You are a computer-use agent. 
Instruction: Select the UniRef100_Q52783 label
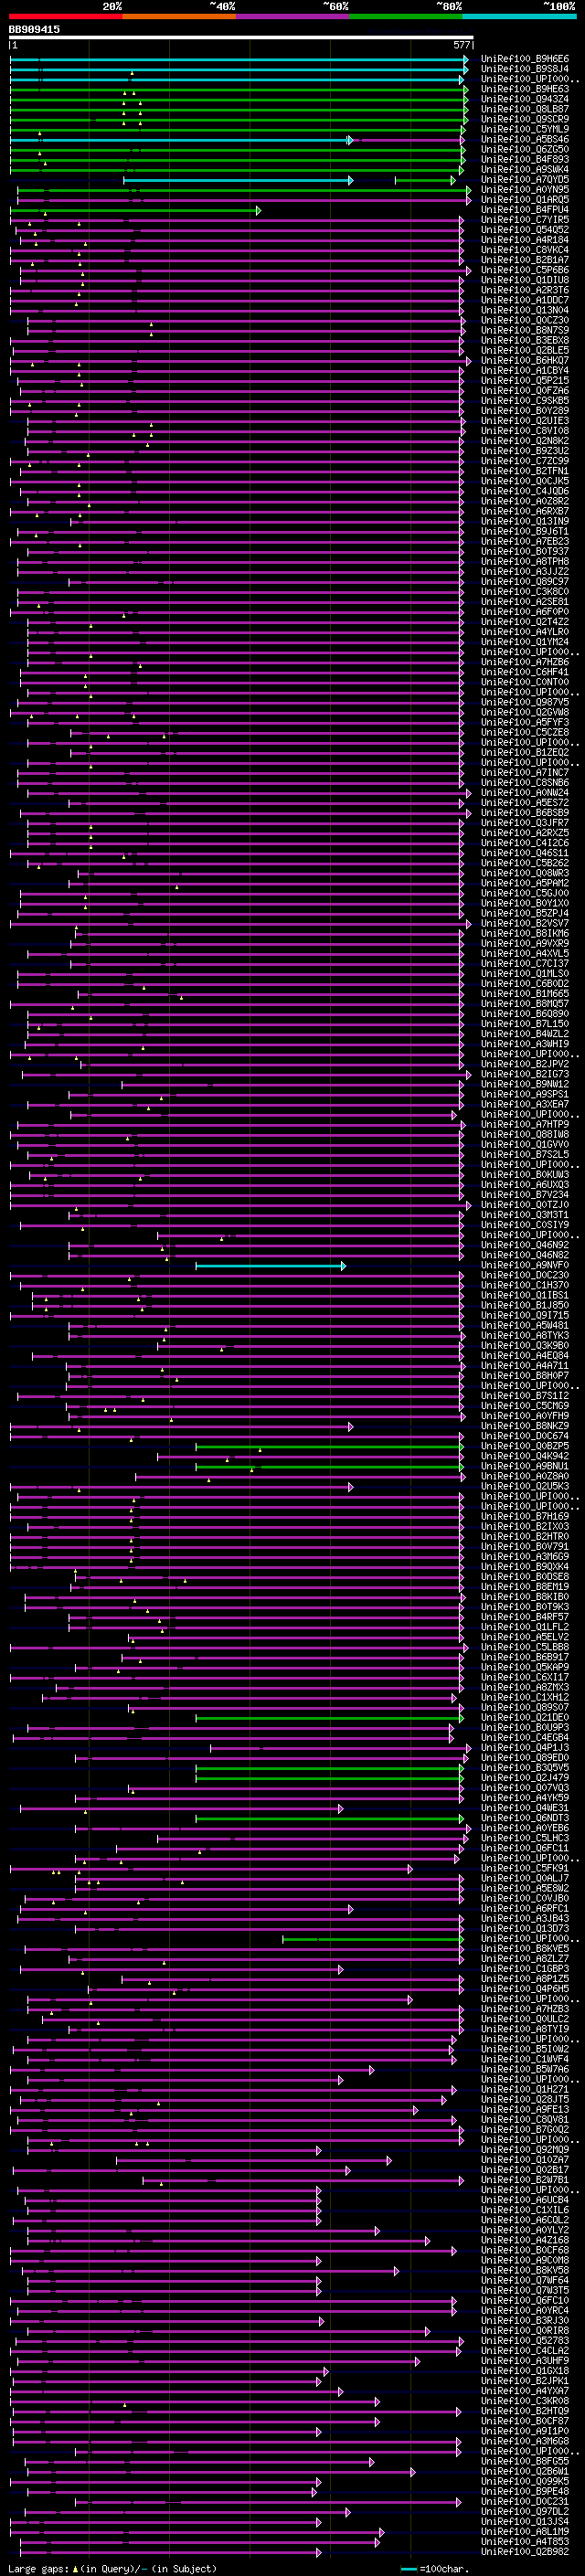(525, 2340)
